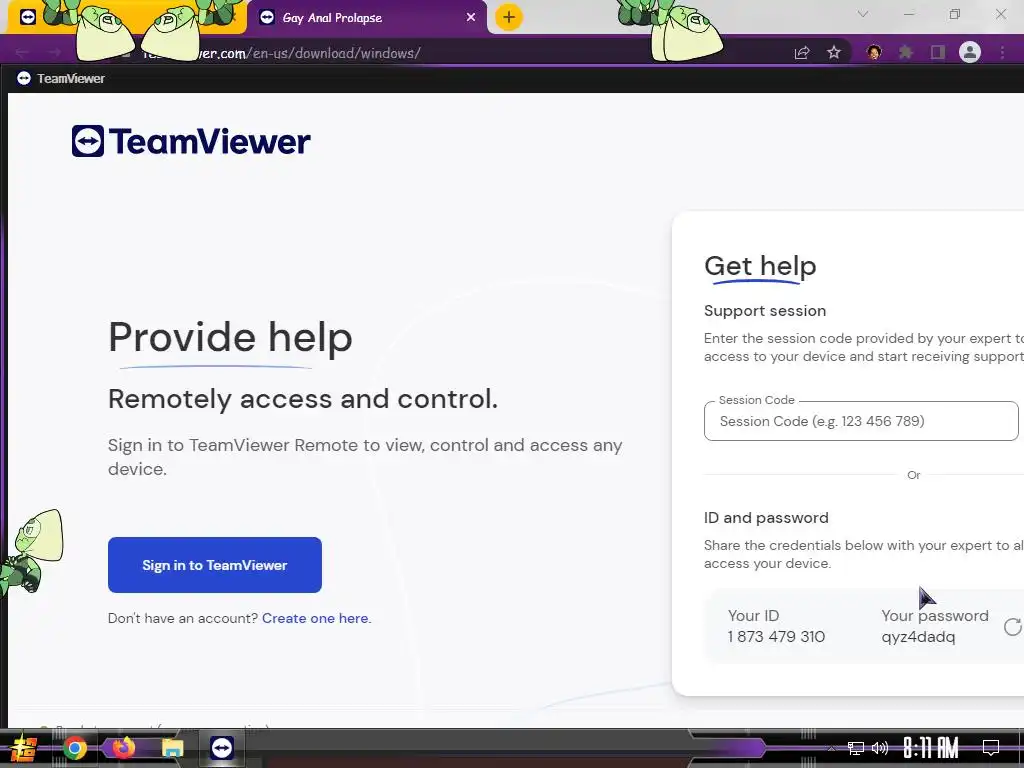Open the Start menu icon in taskbar
Viewport: 1024px width, 768px height.
point(24,748)
